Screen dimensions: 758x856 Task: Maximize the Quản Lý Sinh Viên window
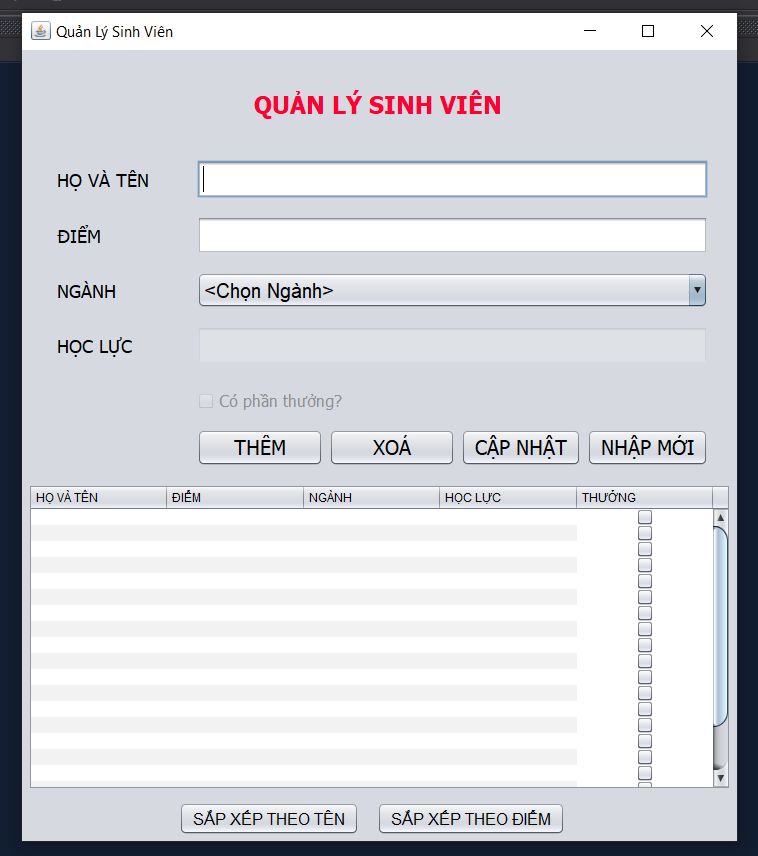tap(648, 31)
